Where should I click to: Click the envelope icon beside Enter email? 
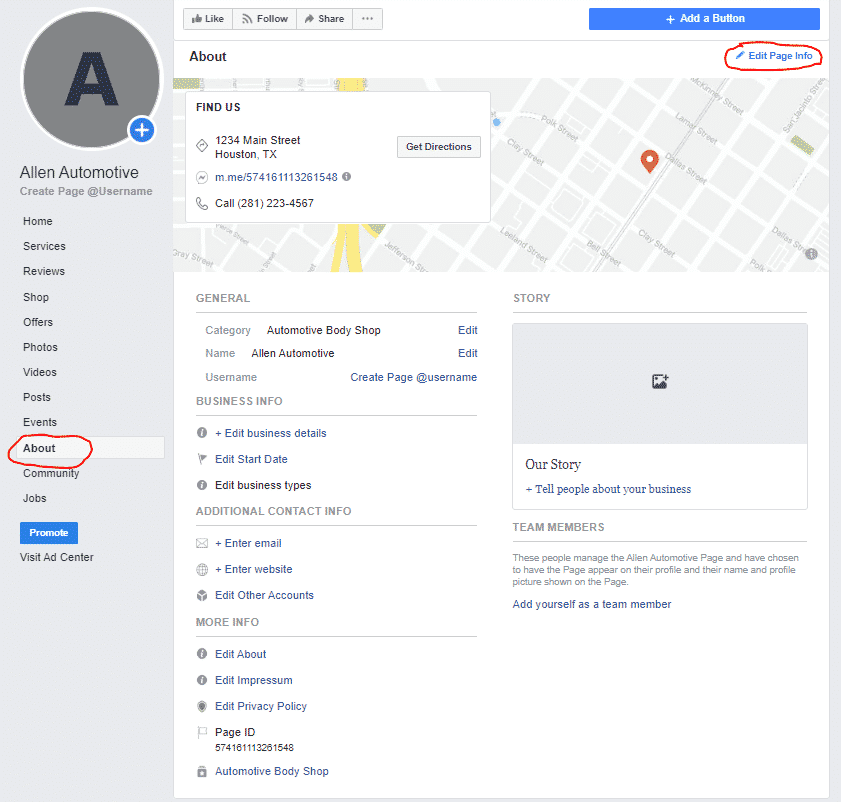click(x=202, y=543)
